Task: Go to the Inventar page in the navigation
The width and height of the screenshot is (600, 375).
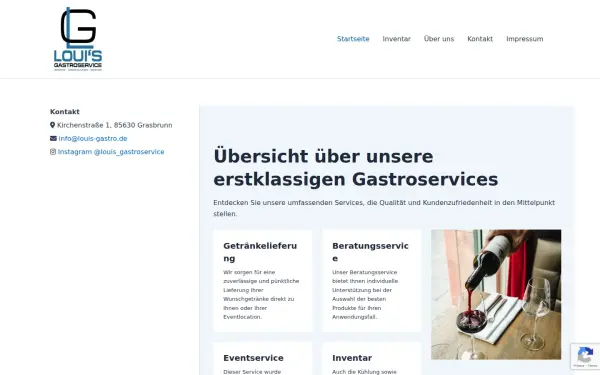Action: tap(396, 39)
